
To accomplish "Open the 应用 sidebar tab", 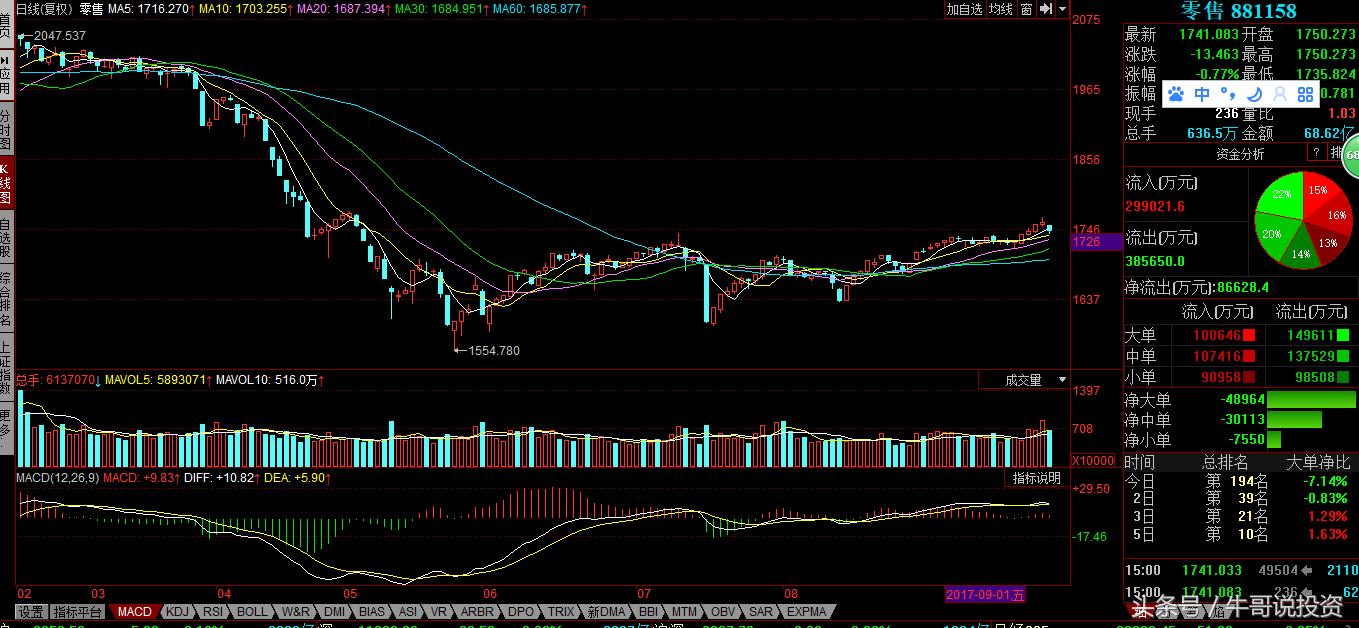I will pos(6,76).
